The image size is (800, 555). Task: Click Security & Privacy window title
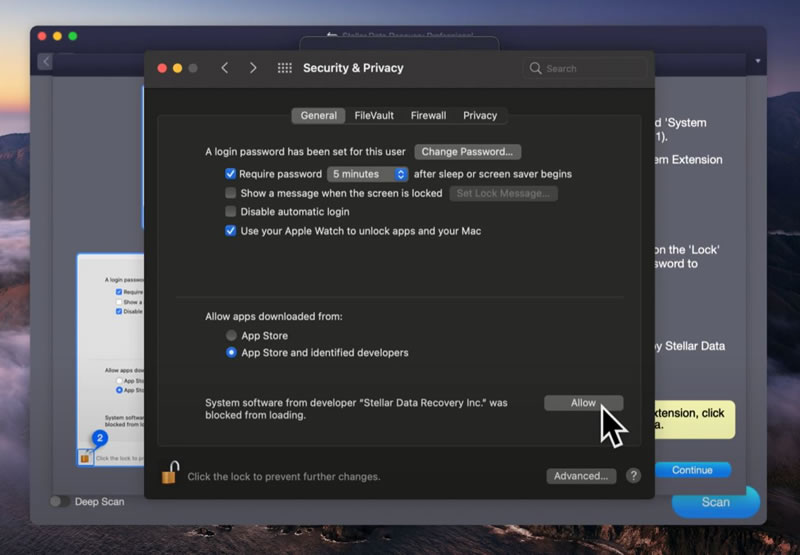[x=353, y=68]
